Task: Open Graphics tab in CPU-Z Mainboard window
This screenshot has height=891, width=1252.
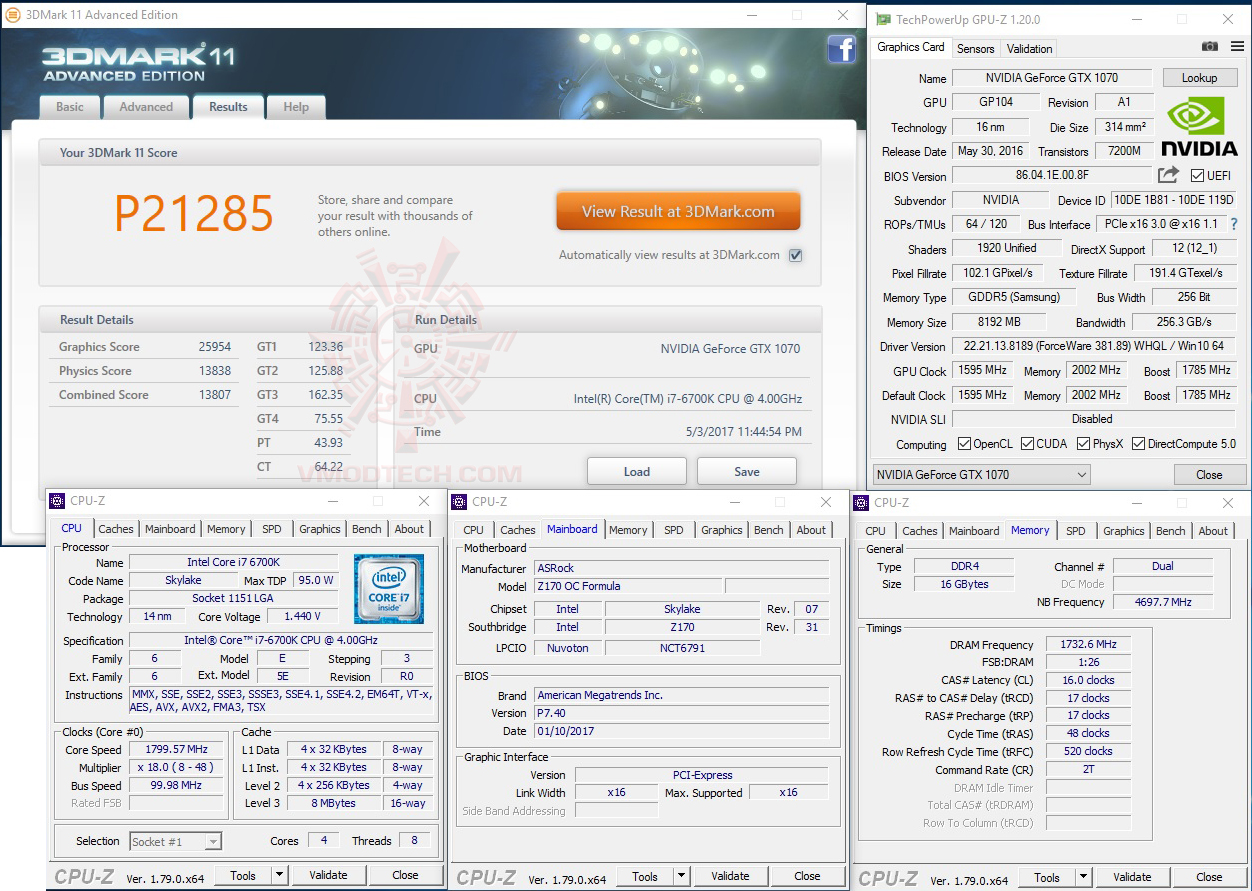Action: pyautogui.click(x=722, y=530)
